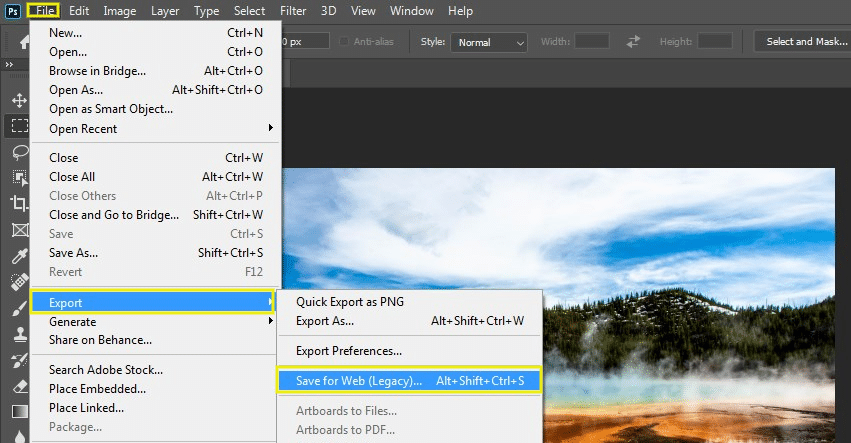Select Export As... in the submenu
The height and width of the screenshot is (443, 851).
410,321
